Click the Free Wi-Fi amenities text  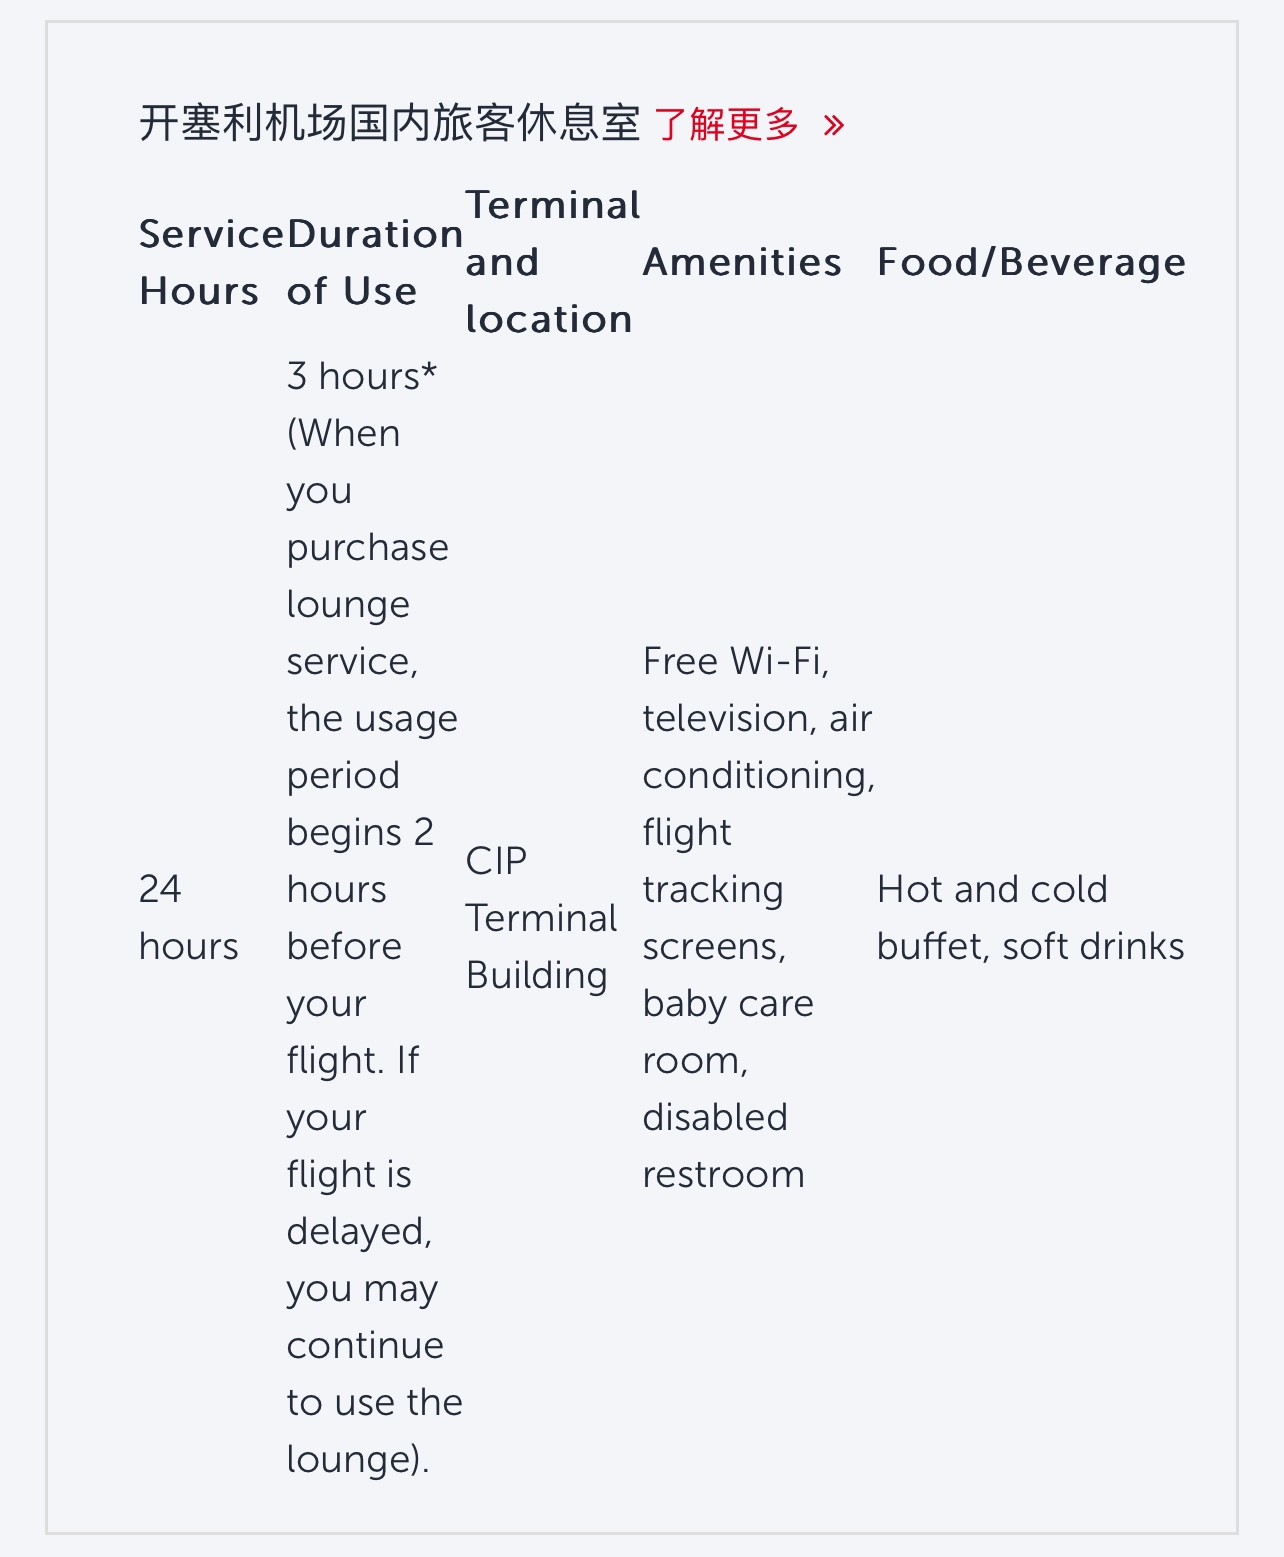point(735,661)
